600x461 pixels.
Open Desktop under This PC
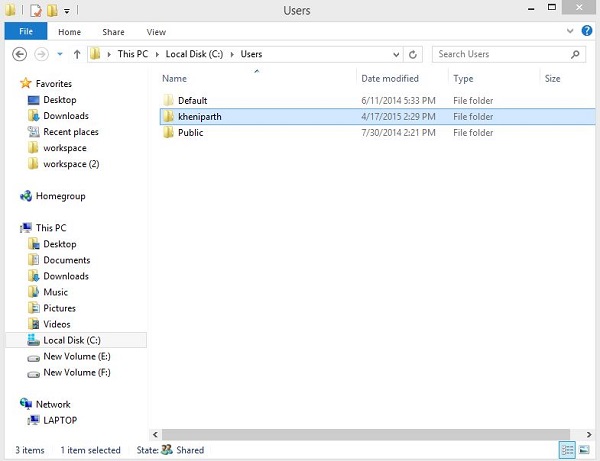(x=60, y=244)
